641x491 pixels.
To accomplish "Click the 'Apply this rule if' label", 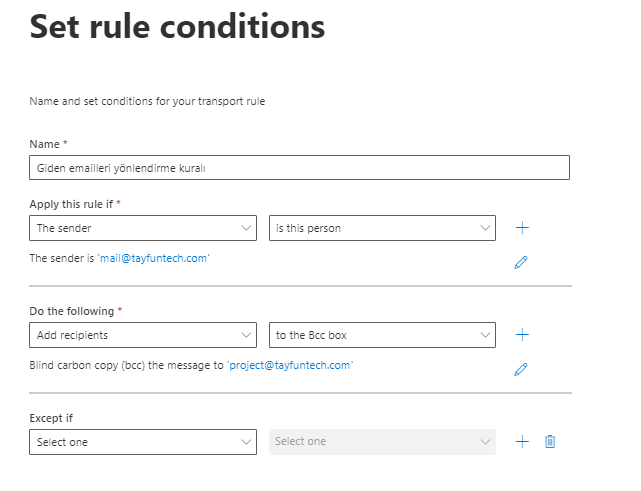I will click(x=72, y=203).
